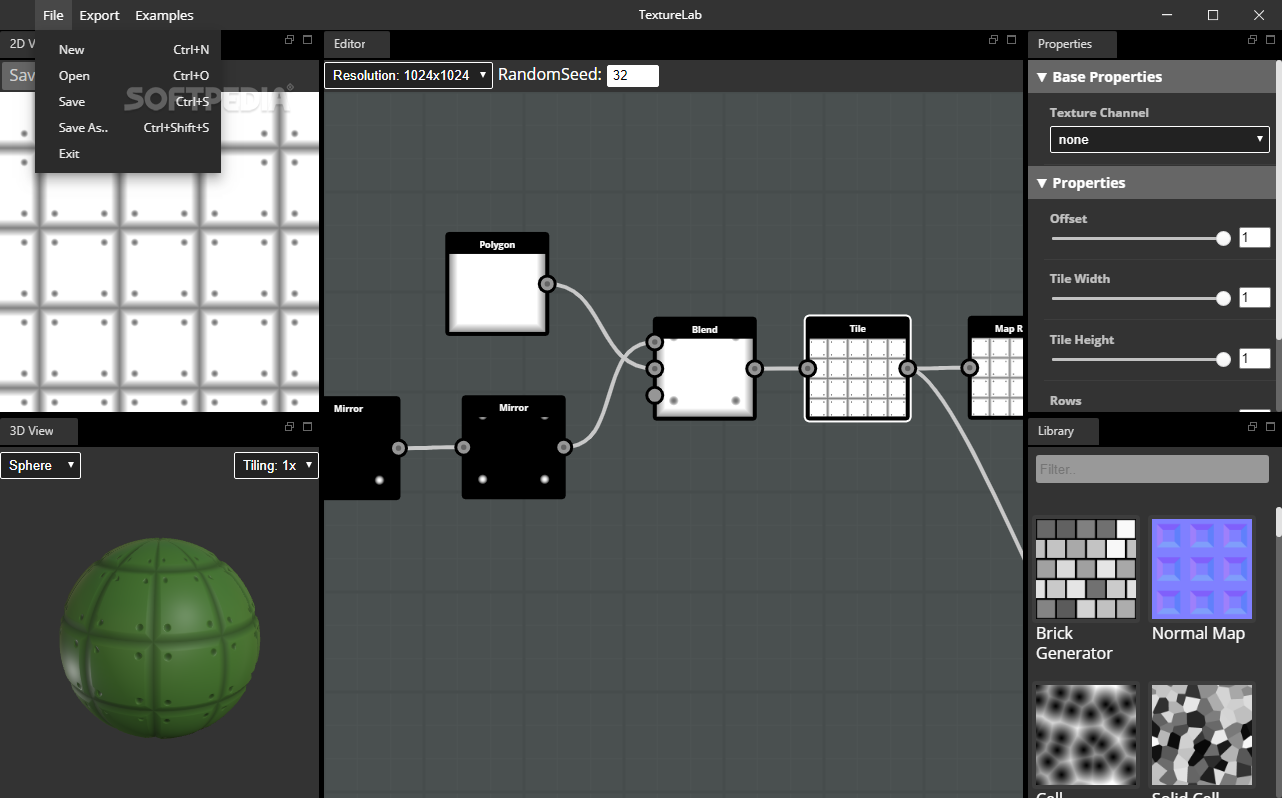Pop out the 3D View panel
The image size is (1282, 798).
[290, 427]
